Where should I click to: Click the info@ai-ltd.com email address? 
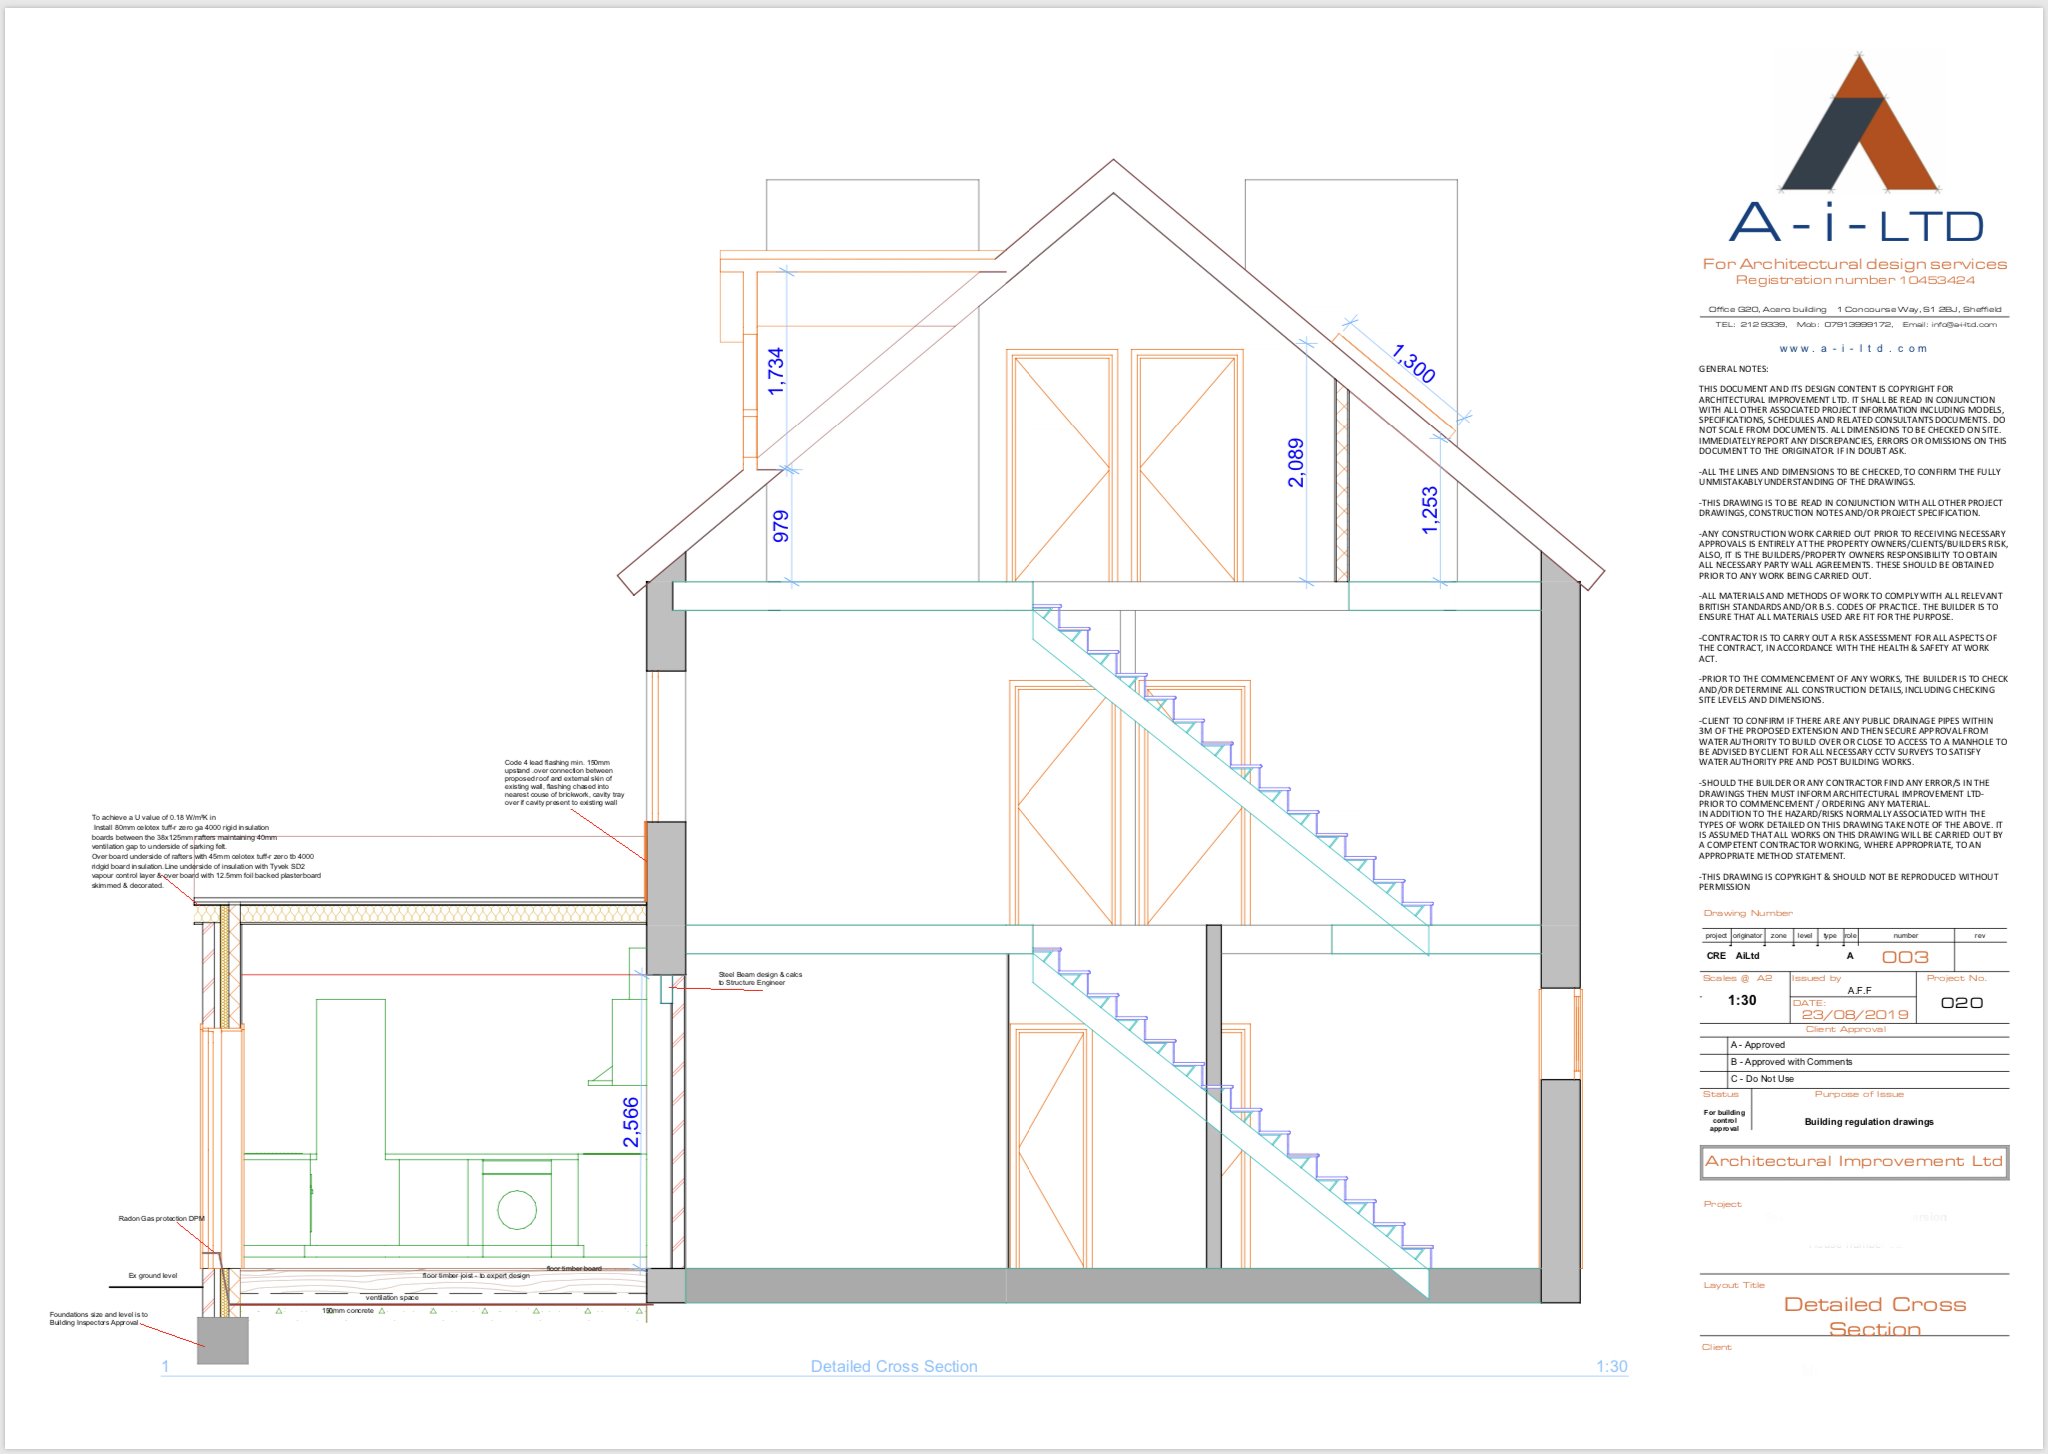coord(1964,324)
